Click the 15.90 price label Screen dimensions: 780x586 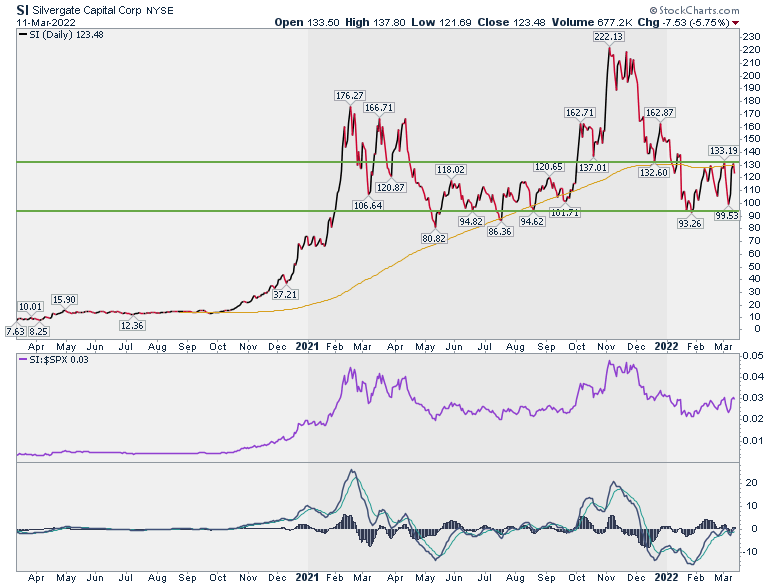pos(64,300)
